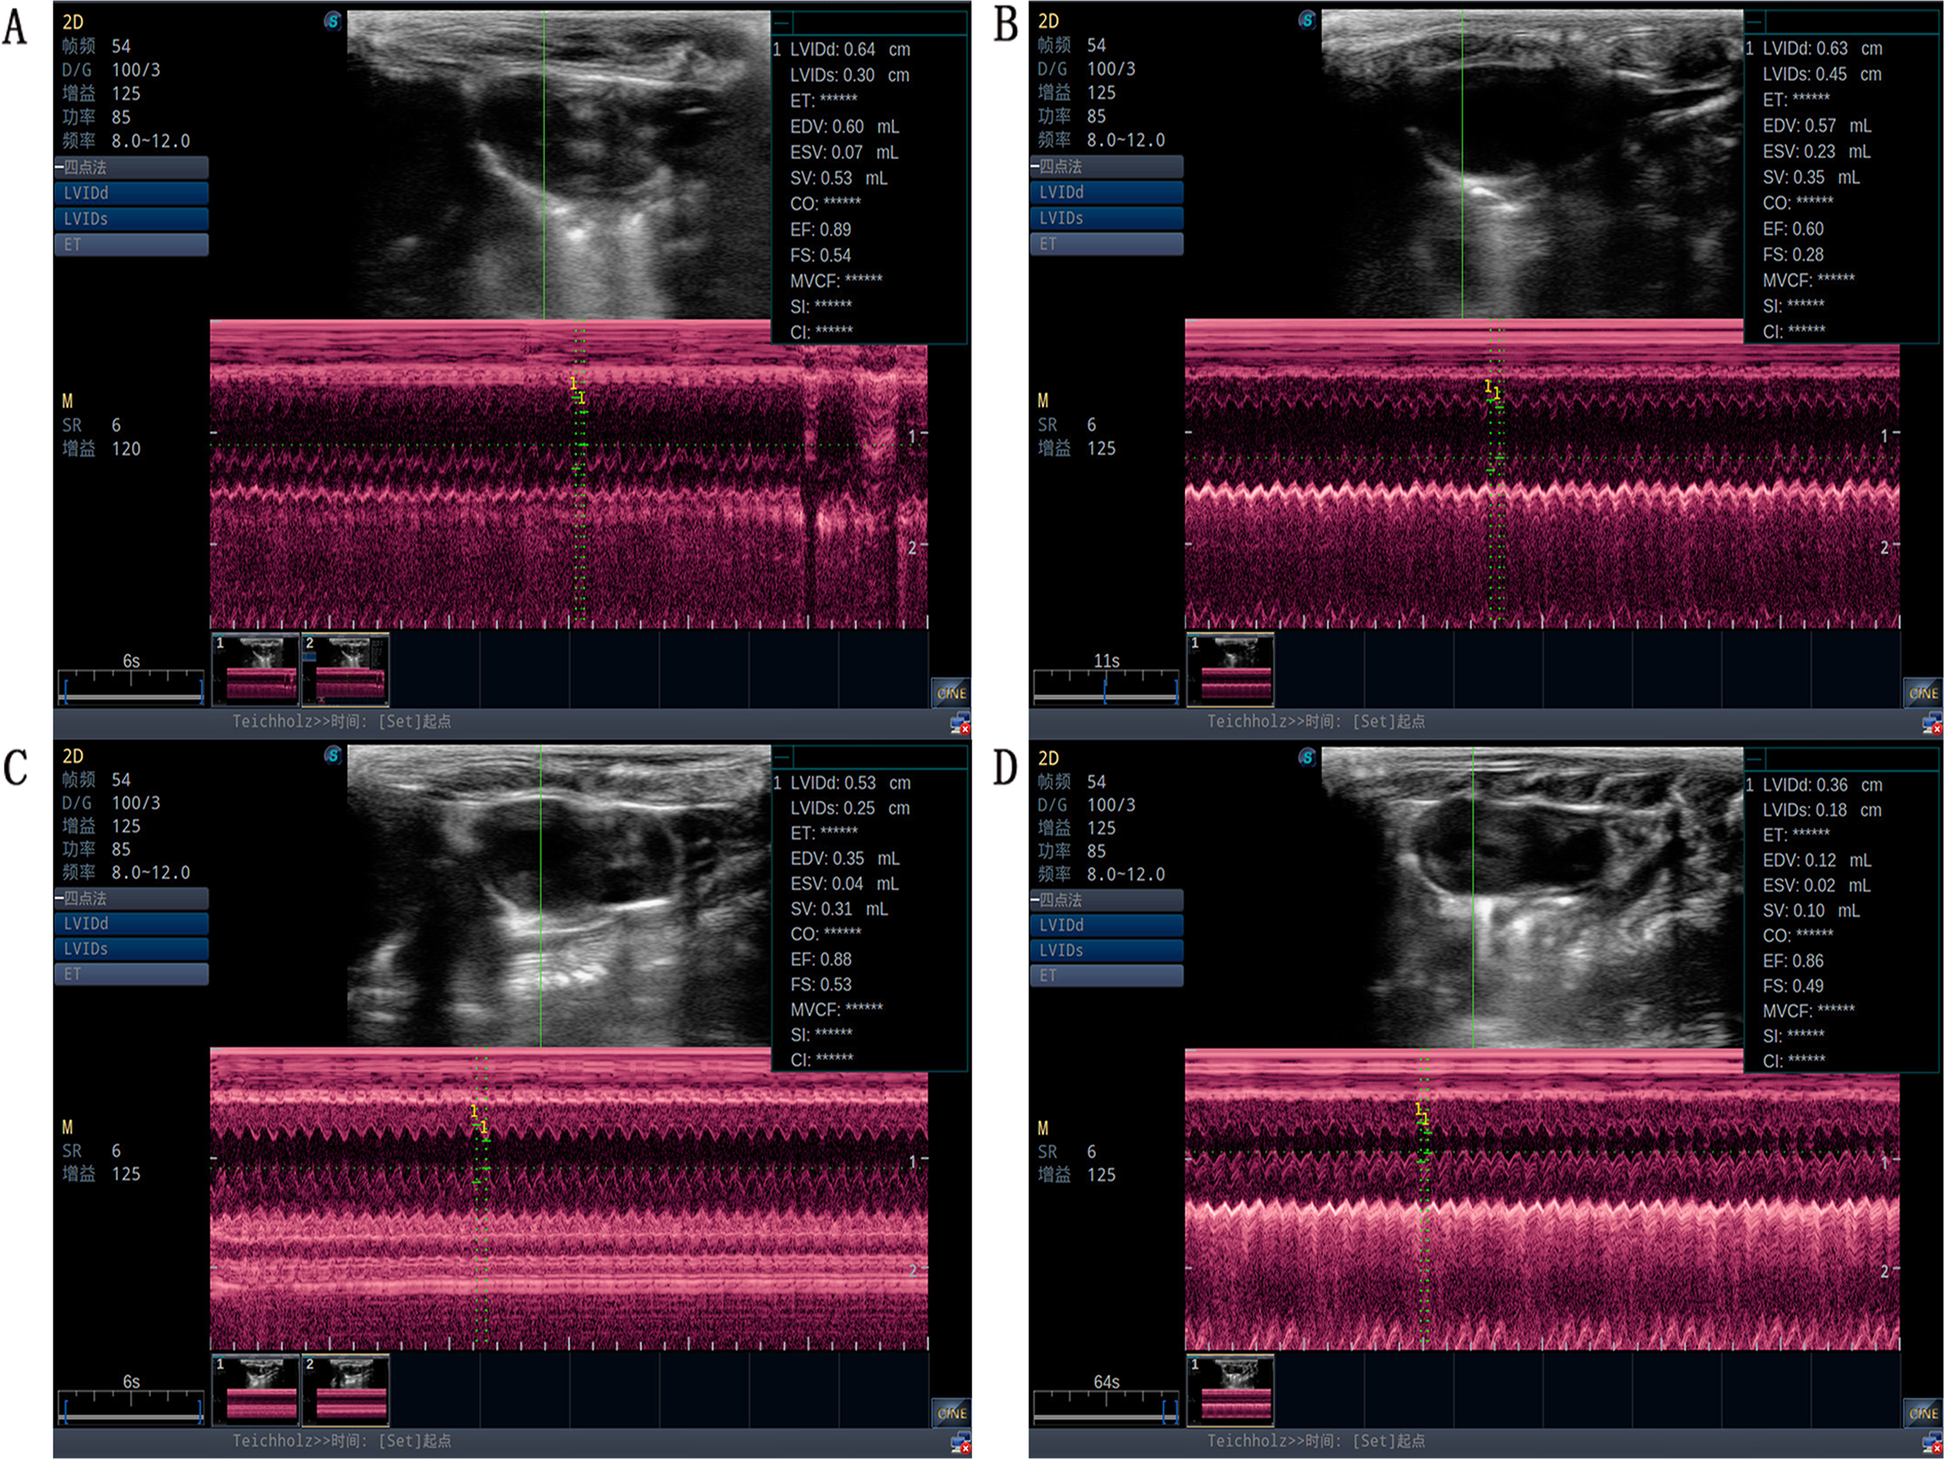Open saved thumbnail 1 in panel C
1944x1460 pixels.
[x=255, y=1389]
